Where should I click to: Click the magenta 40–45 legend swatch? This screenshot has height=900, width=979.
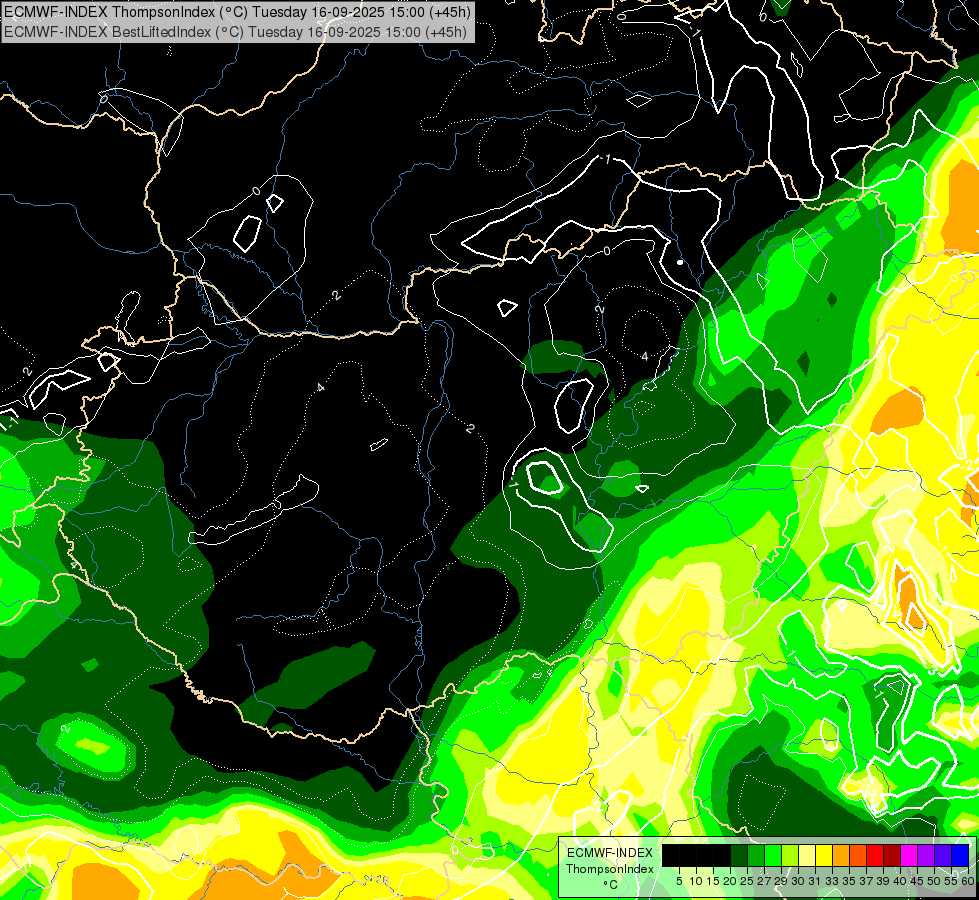(909, 856)
